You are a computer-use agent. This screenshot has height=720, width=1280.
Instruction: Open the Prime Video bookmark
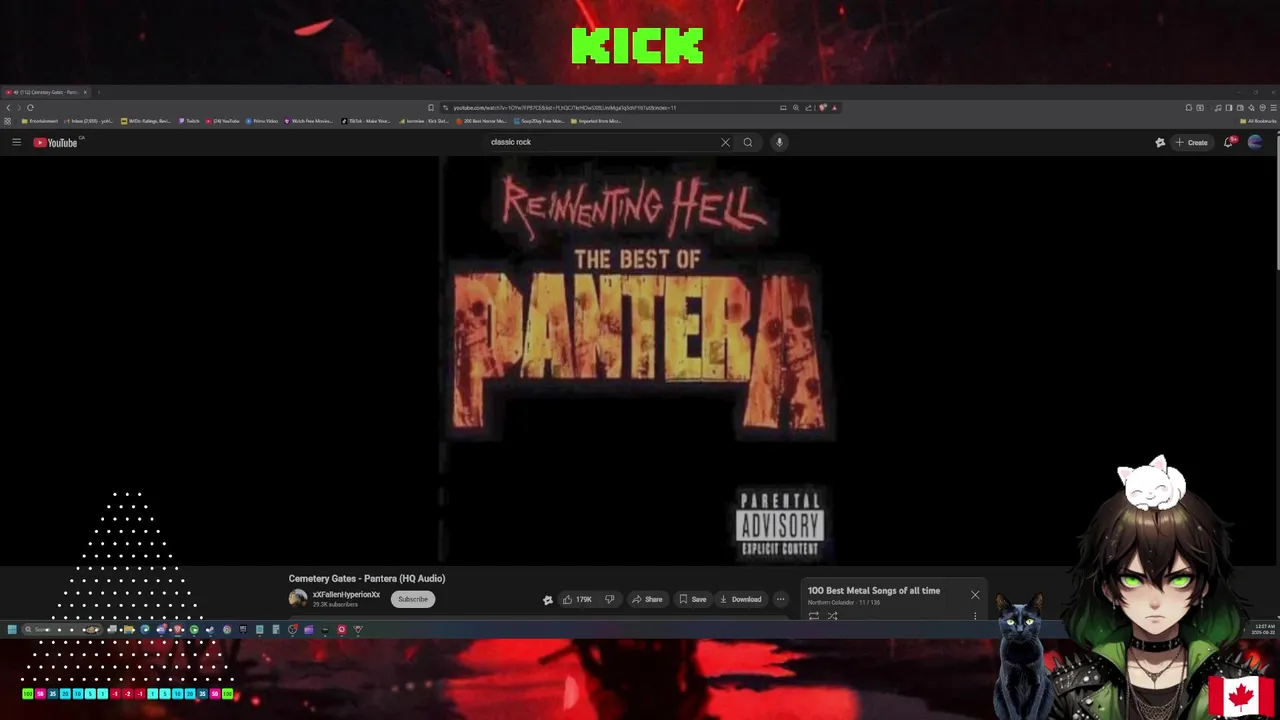coord(262,121)
